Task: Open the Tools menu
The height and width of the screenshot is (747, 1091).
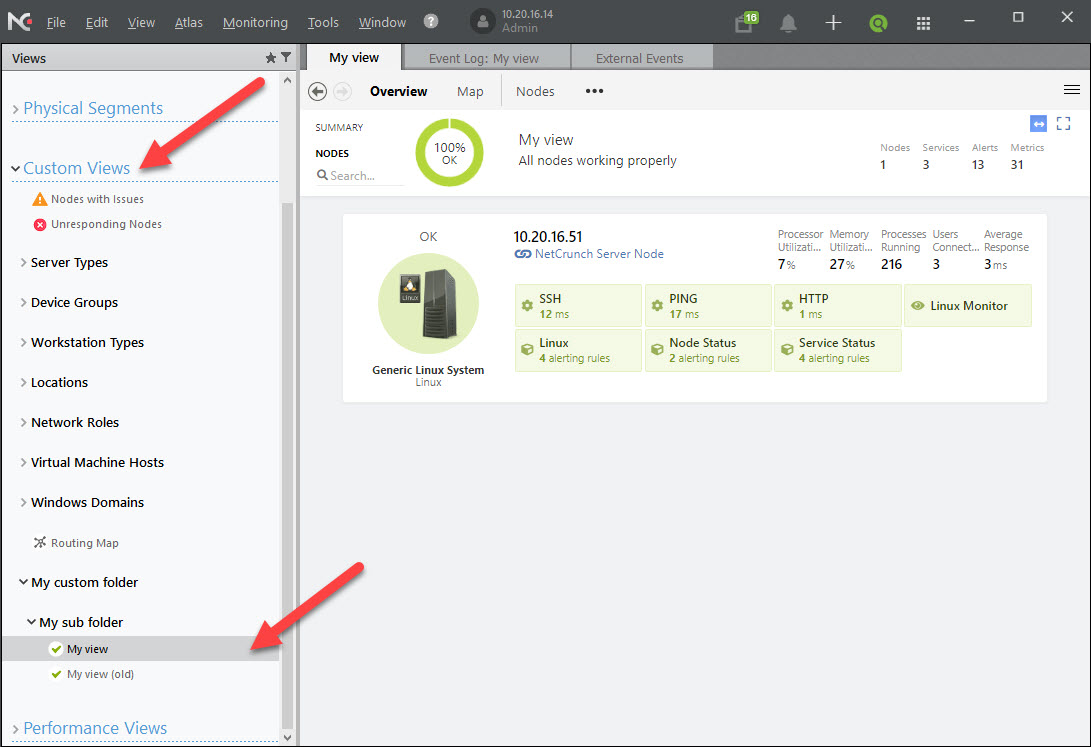Action: (x=323, y=22)
